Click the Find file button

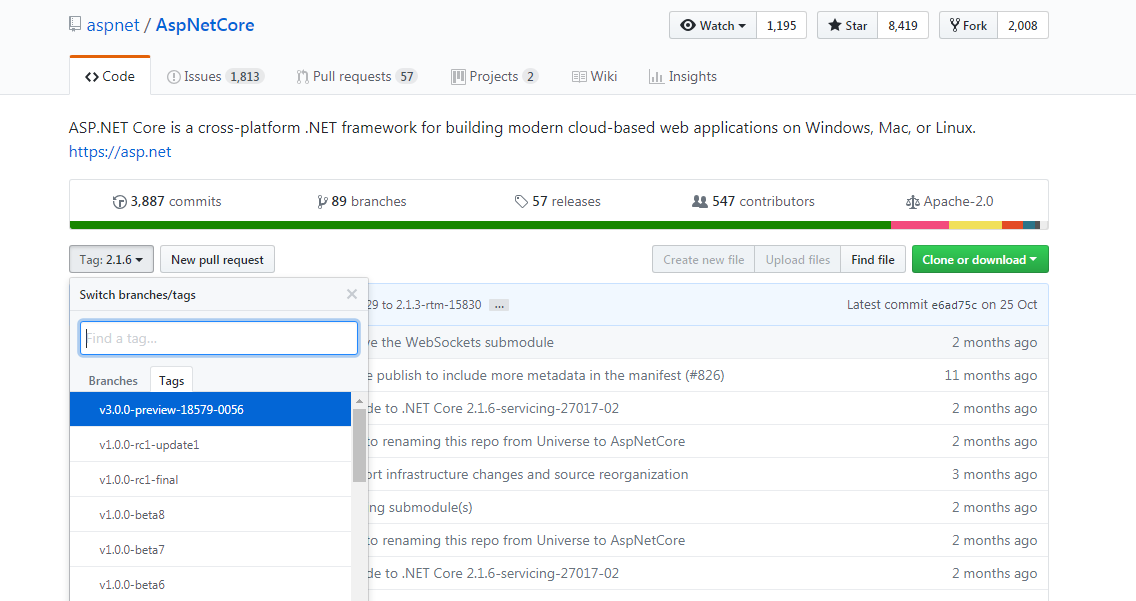pos(873,259)
